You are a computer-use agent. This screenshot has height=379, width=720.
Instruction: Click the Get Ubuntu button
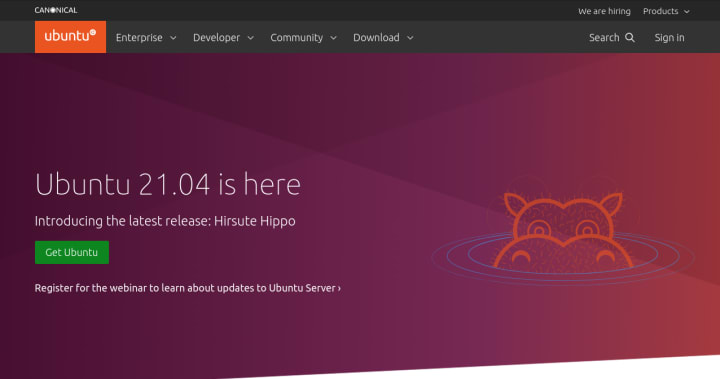(x=72, y=252)
